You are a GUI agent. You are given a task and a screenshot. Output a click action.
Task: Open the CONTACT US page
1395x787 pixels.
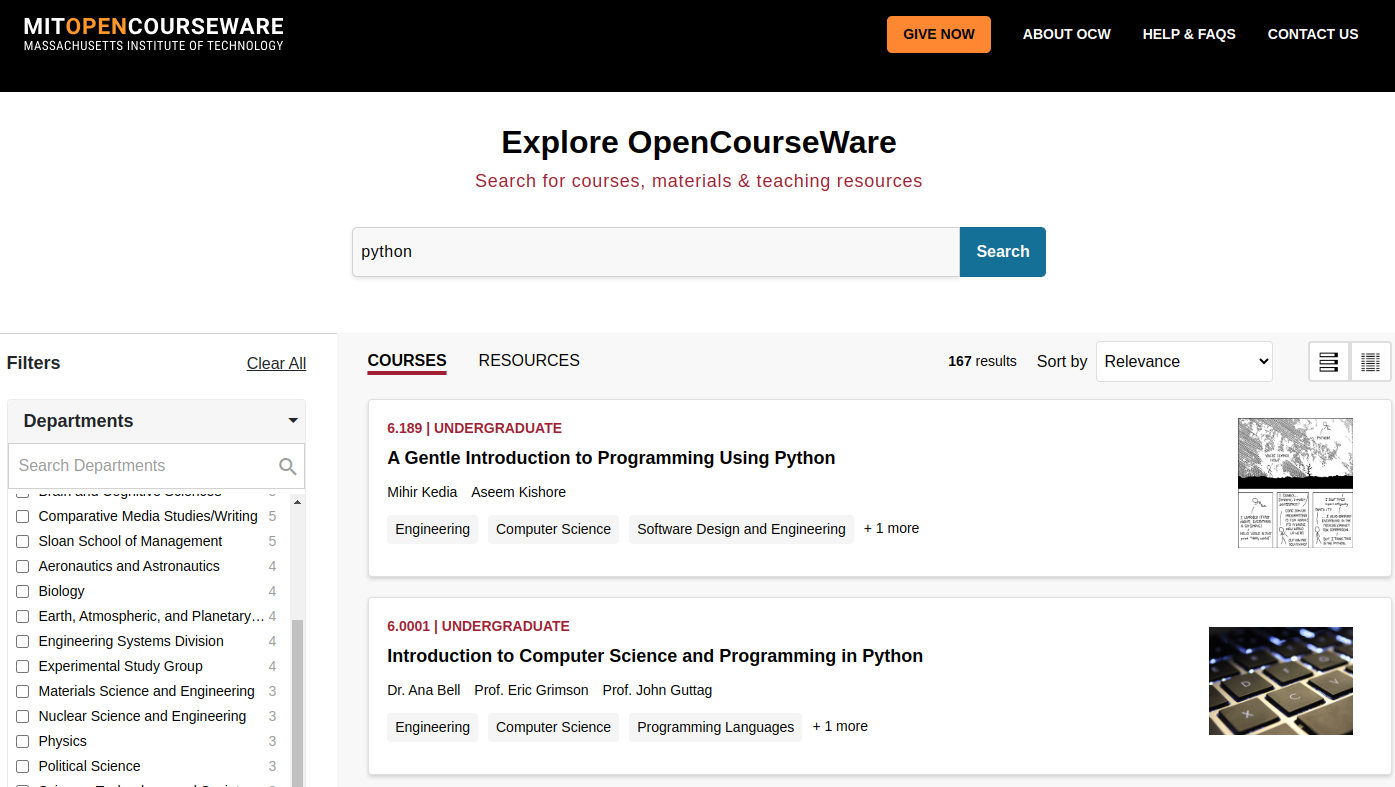[x=1313, y=33]
